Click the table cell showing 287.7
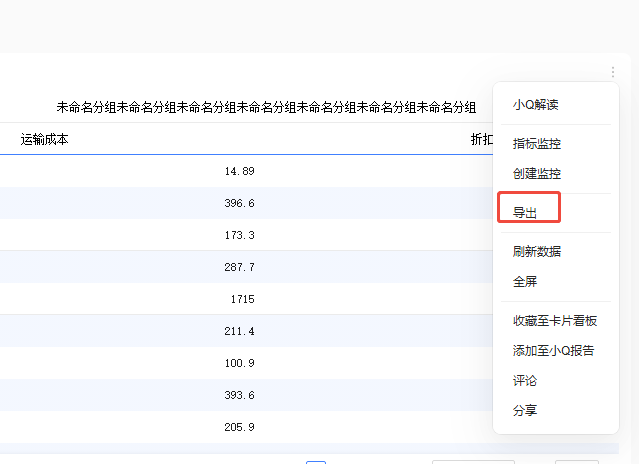The image size is (639, 464). coord(239,267)
